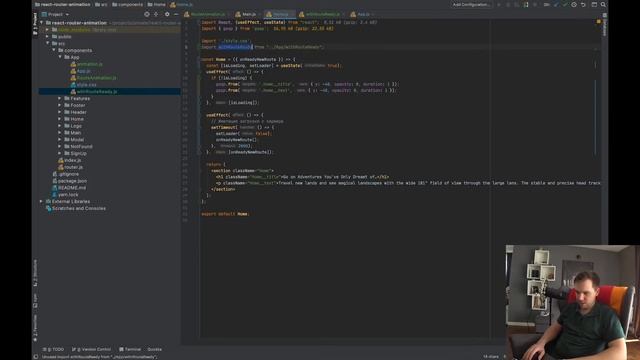Open the Version Control tool window
640x360 pixels.
pyautogui.click(x=91, y=349)
